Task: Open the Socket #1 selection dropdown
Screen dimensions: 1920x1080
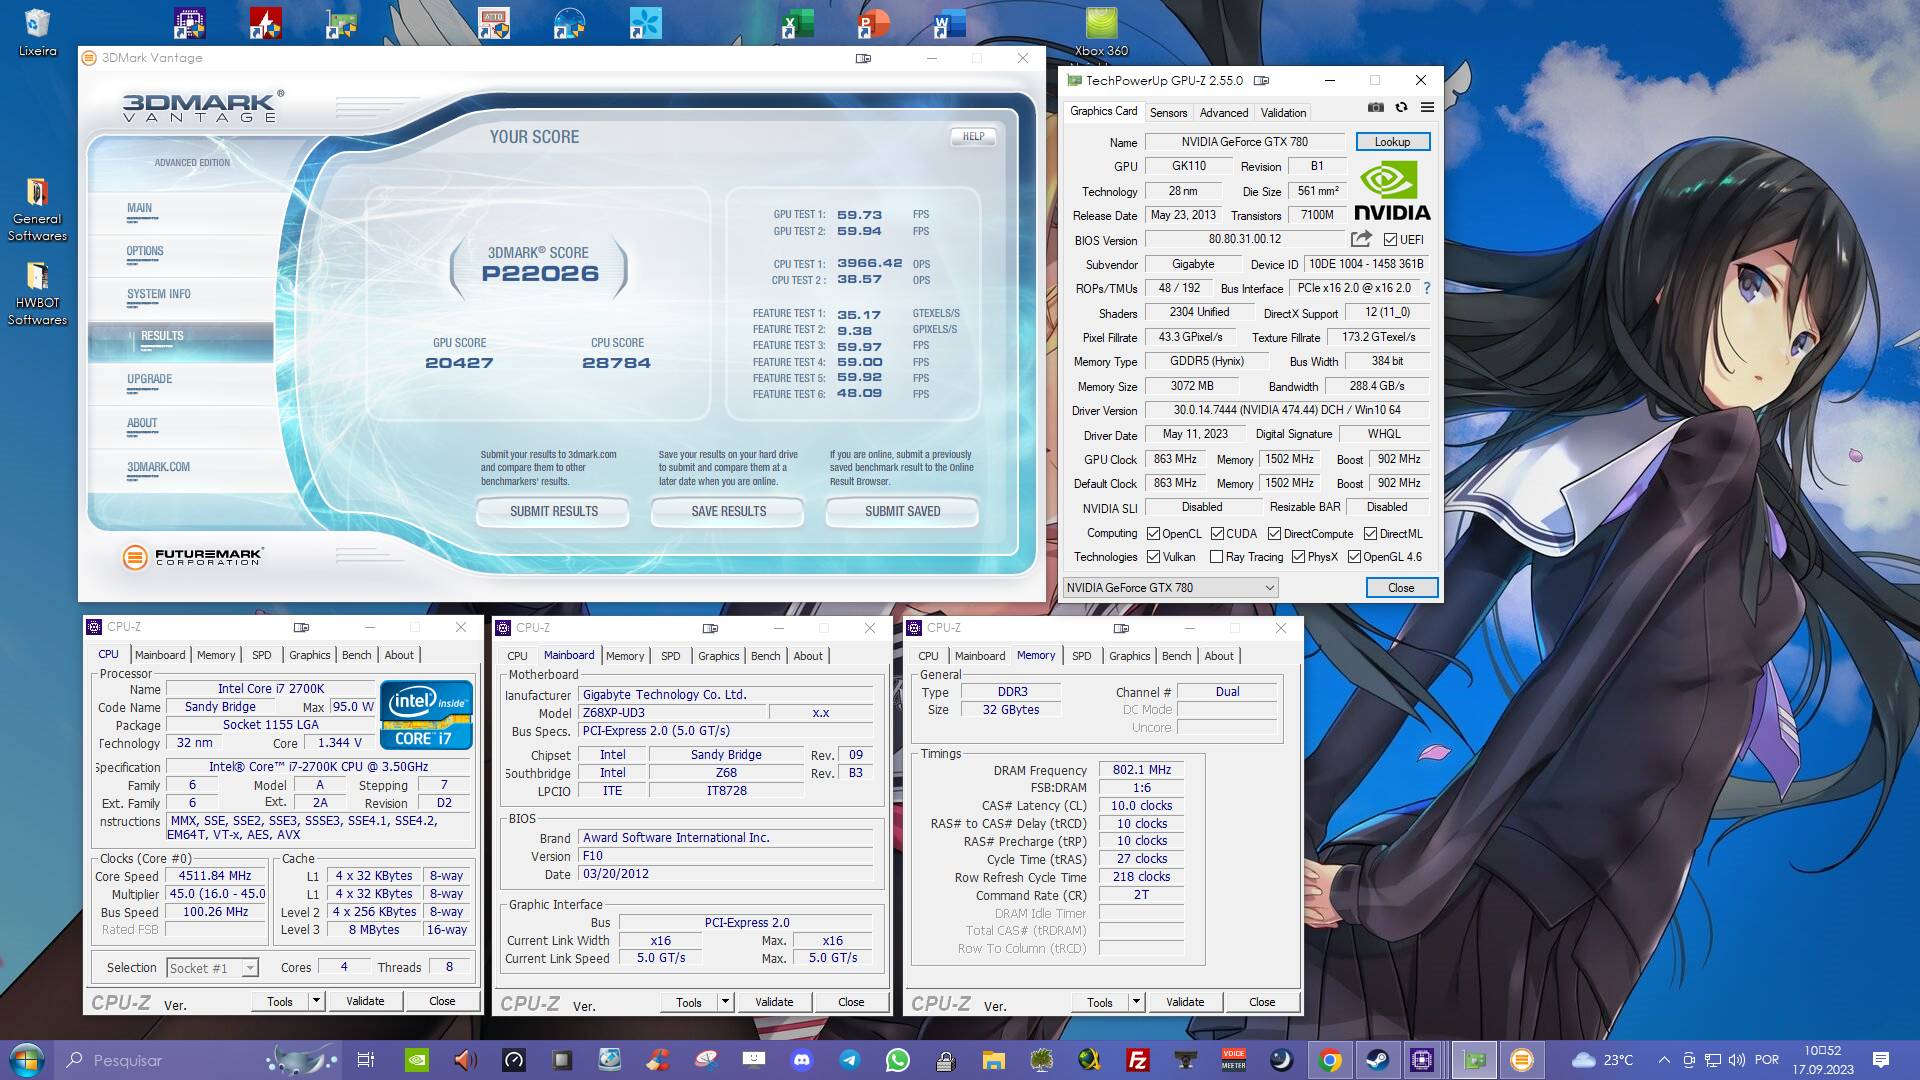Action: [x=213, y=968]
